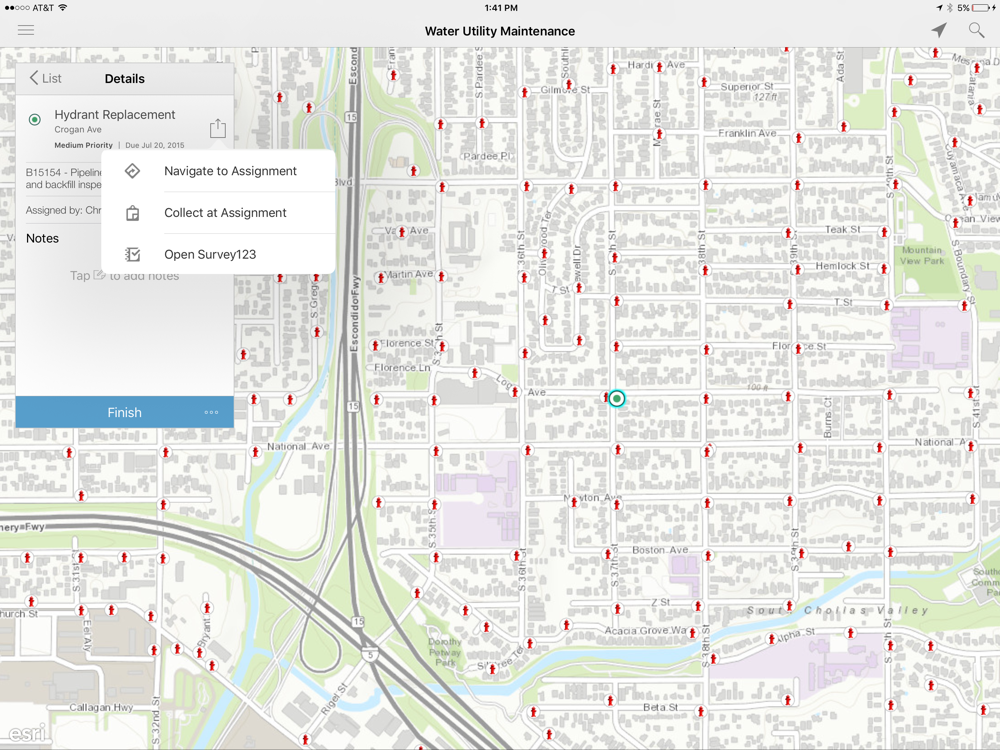This screenshot has width=1000, height=750.
Task: Tap the battery indicator
Action: click(x=982, y=8)
